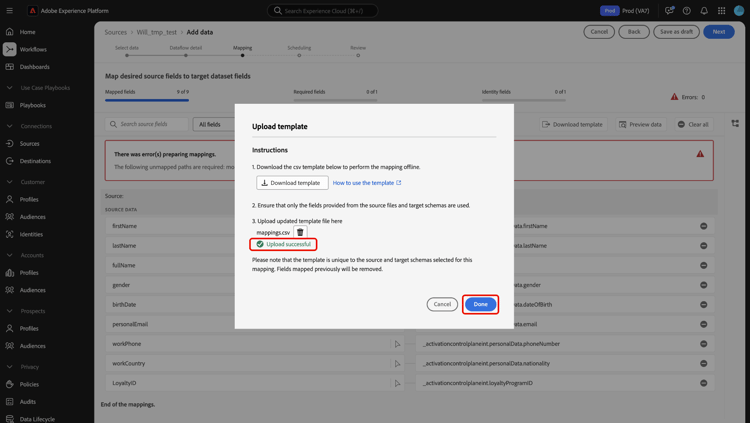Click the workPhone mapping arrow icon
Screen dimensions: 750x423
pyautogui.click(x=397, y=344)
